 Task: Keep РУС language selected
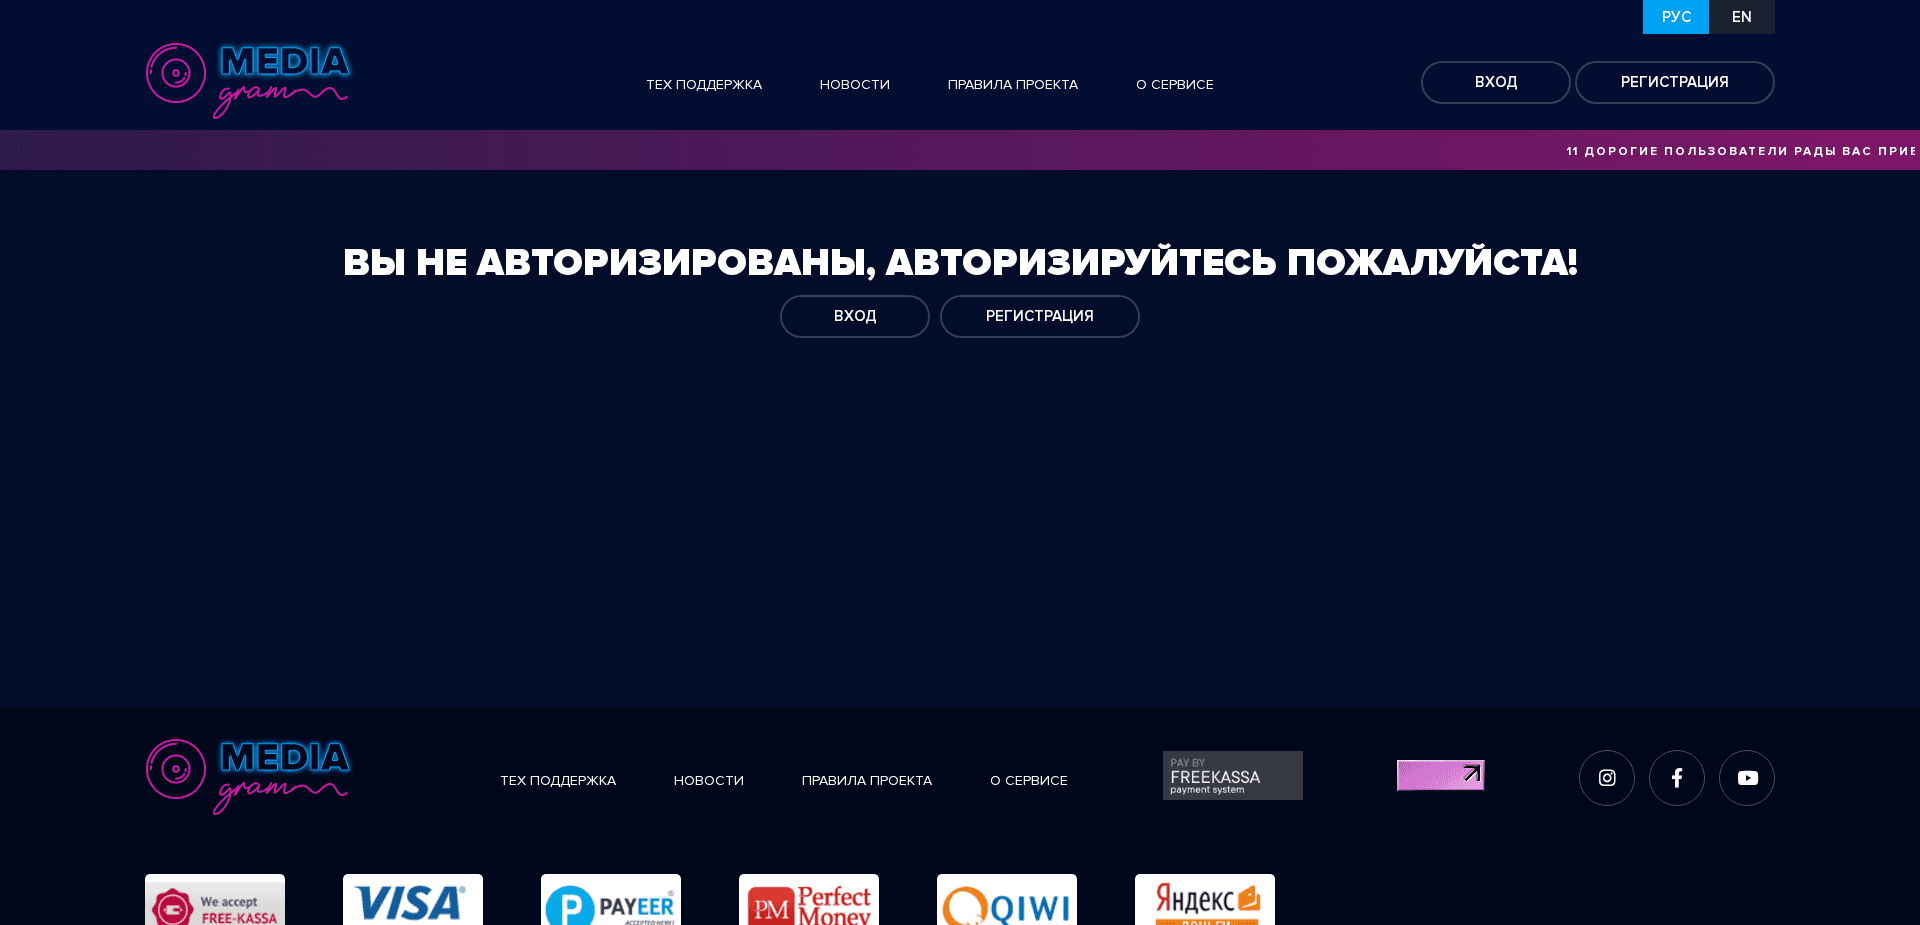[1675, 16]
